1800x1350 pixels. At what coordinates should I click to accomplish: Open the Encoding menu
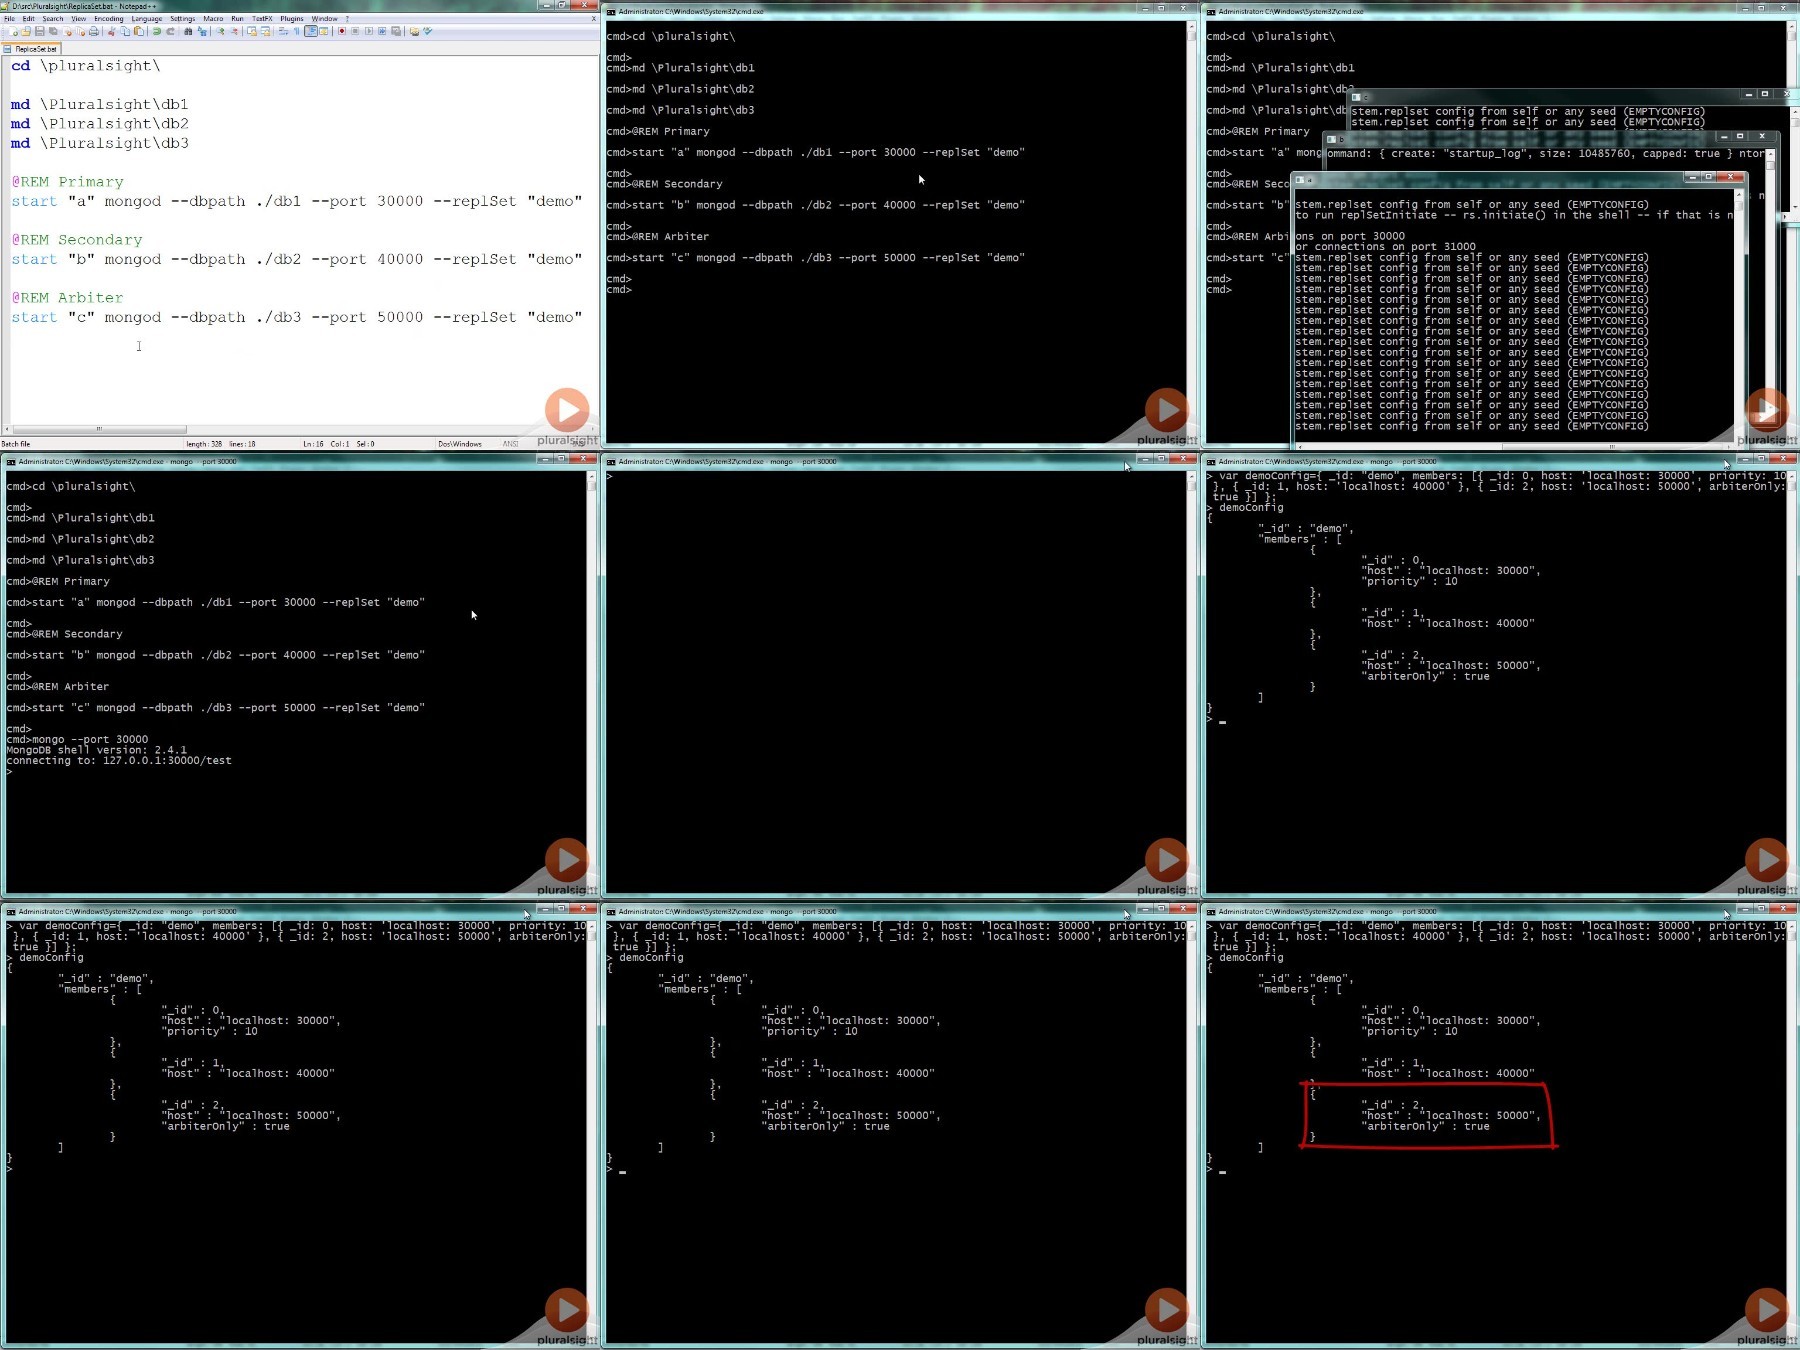[108, 18]
